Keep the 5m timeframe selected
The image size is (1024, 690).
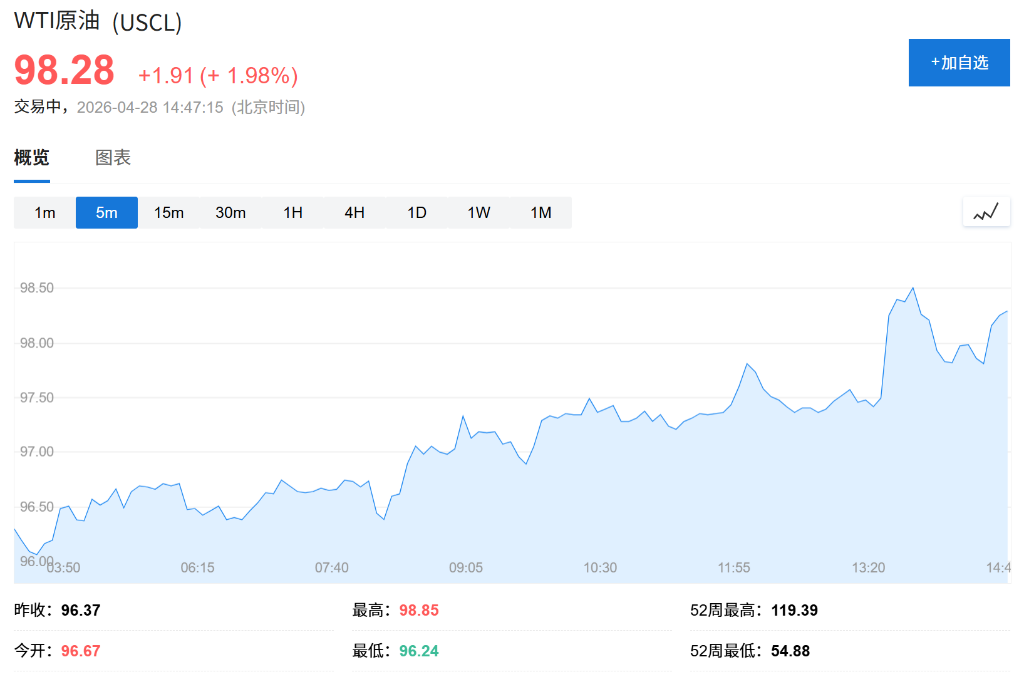pos(106,212)
